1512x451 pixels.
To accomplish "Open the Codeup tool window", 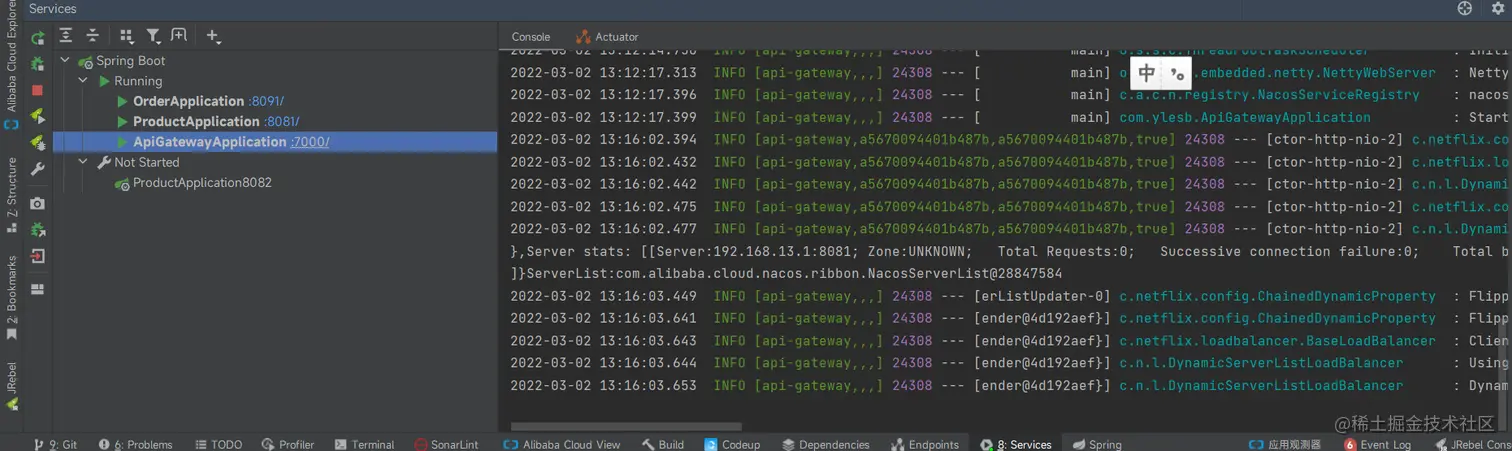I will point(732,444).
